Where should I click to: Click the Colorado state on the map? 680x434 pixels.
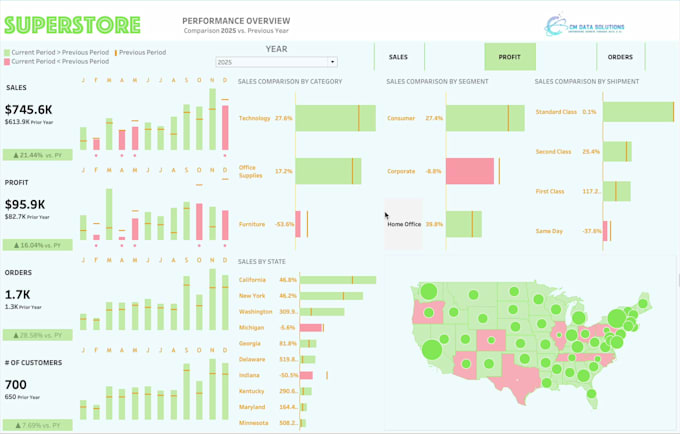491,340
